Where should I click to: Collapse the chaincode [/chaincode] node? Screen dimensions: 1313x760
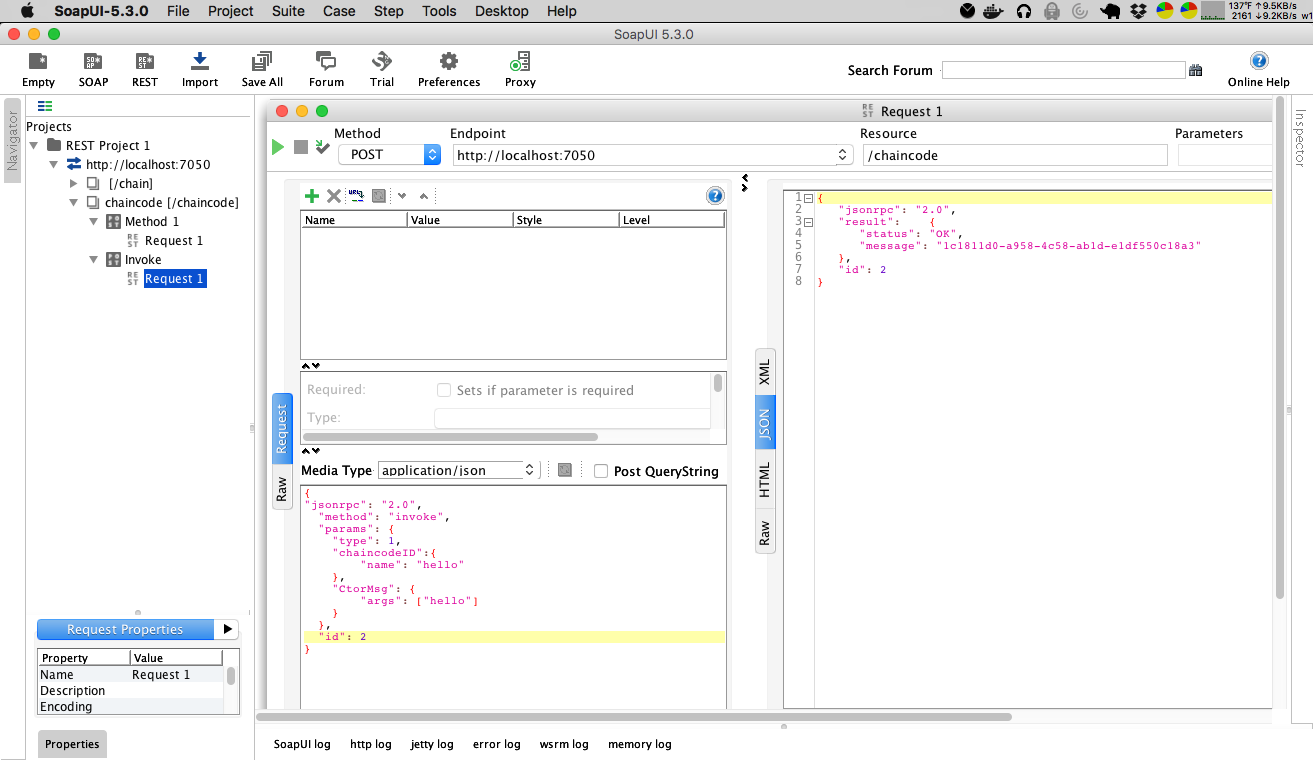point(73,202)
